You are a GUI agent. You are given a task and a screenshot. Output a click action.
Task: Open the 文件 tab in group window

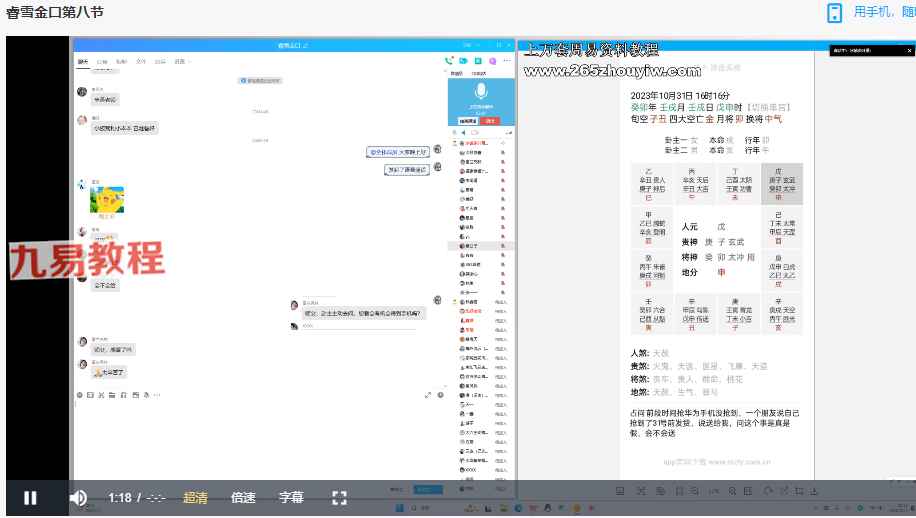tap(141, 61)
